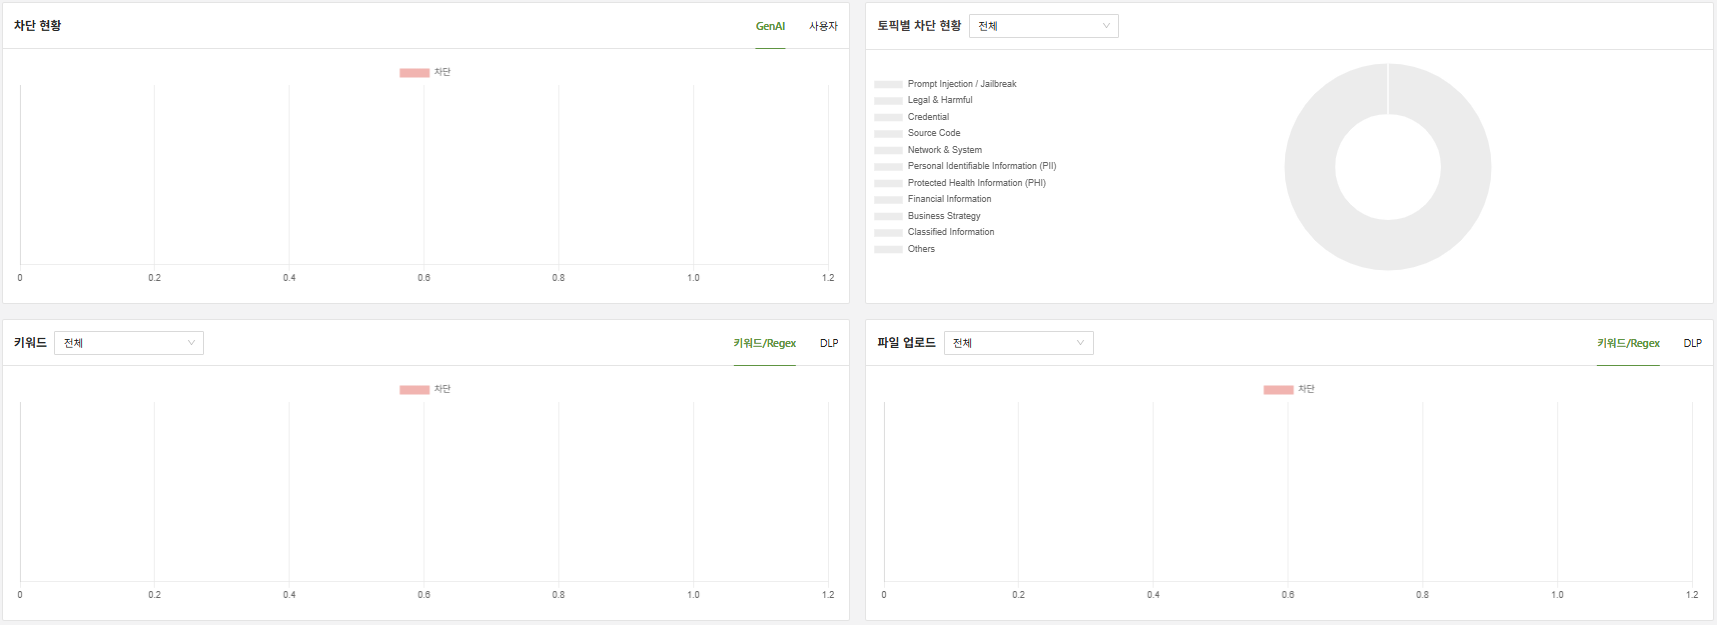Switch to 키워드/Regex tab in 키워드 panel
Viewport: 1717px width, 625px height.
[764, 343]
